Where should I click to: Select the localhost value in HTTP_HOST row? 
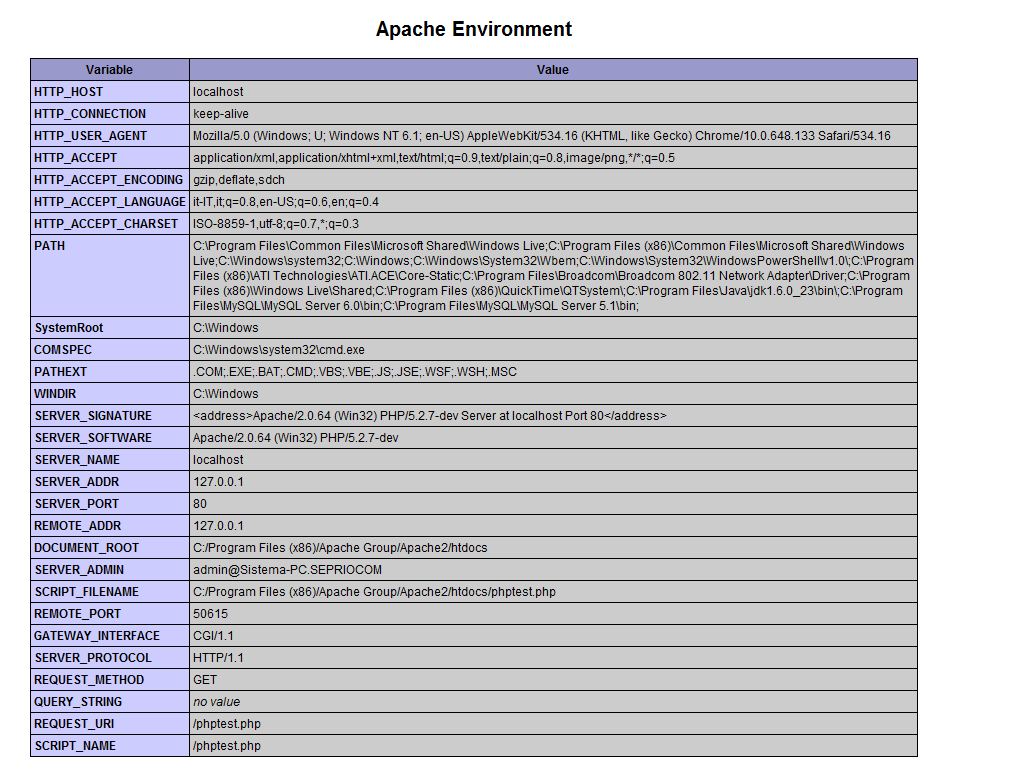(x=218, y=92)
